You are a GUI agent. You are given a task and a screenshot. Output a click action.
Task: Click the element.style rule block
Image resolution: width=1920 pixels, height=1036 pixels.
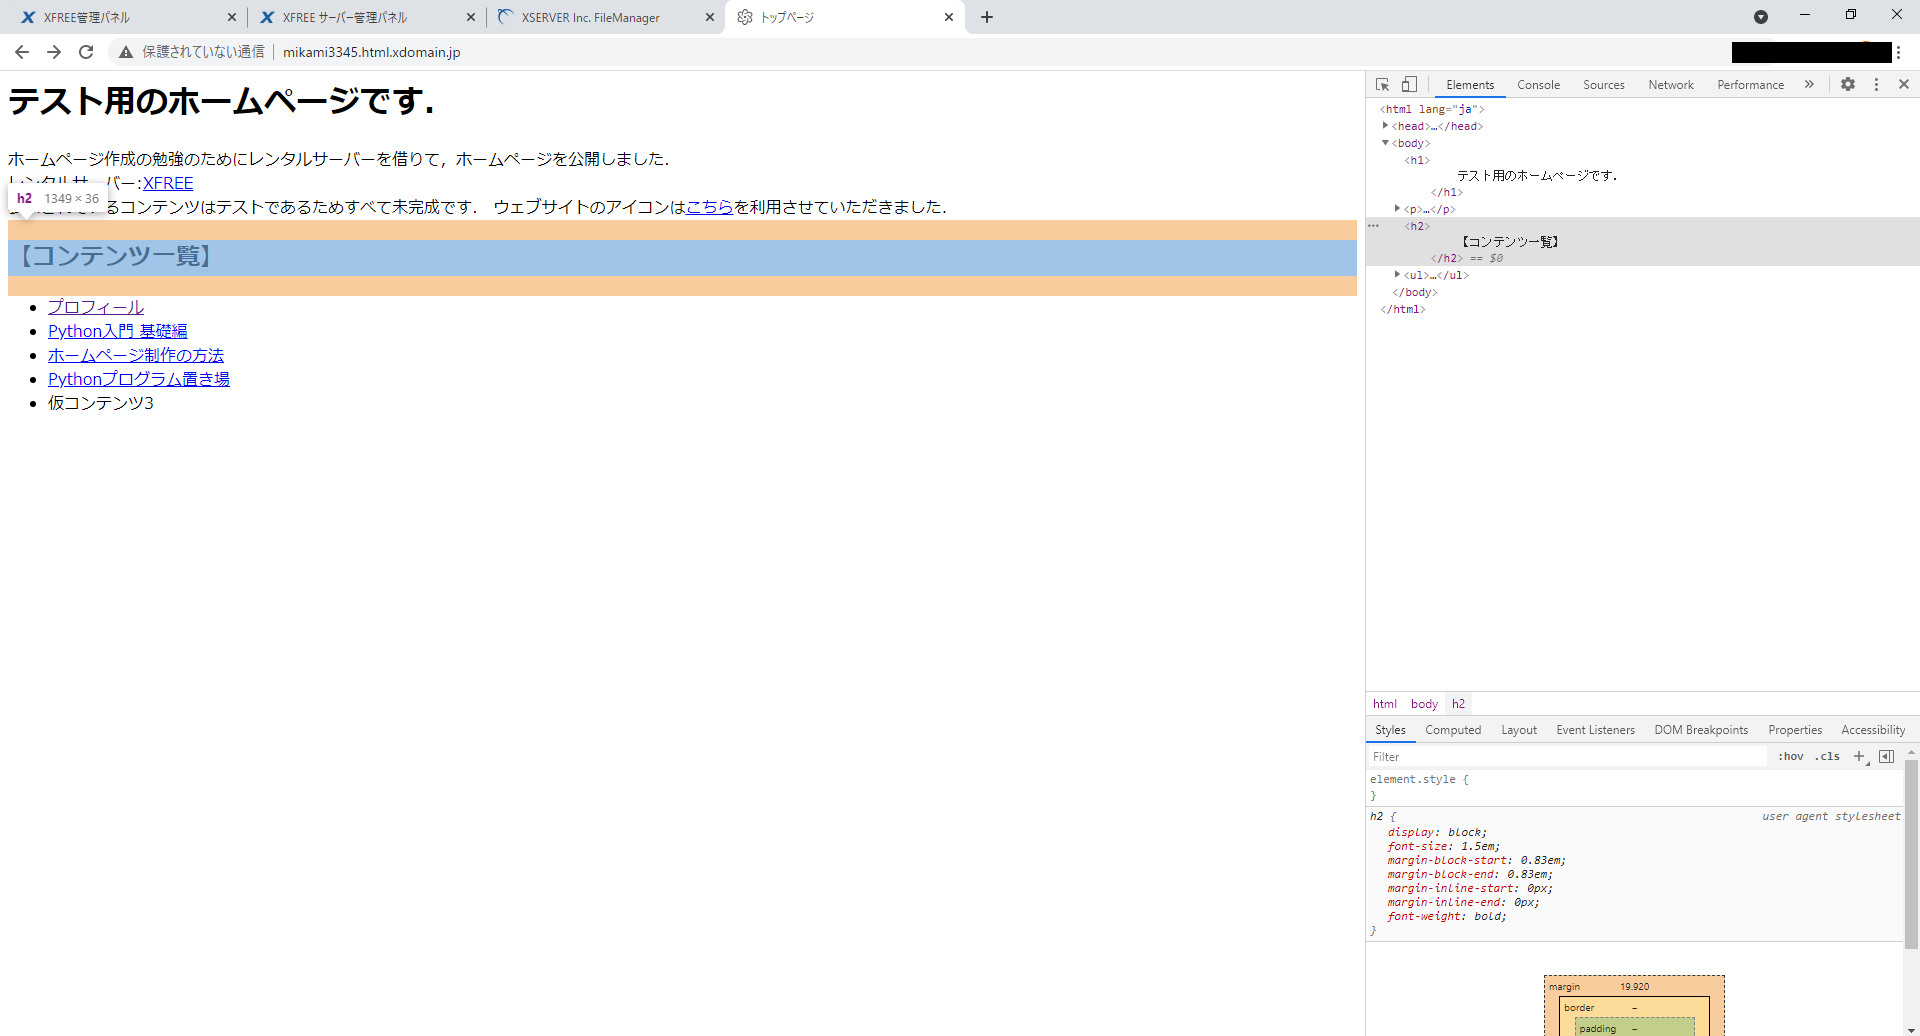coord(1635,787)
